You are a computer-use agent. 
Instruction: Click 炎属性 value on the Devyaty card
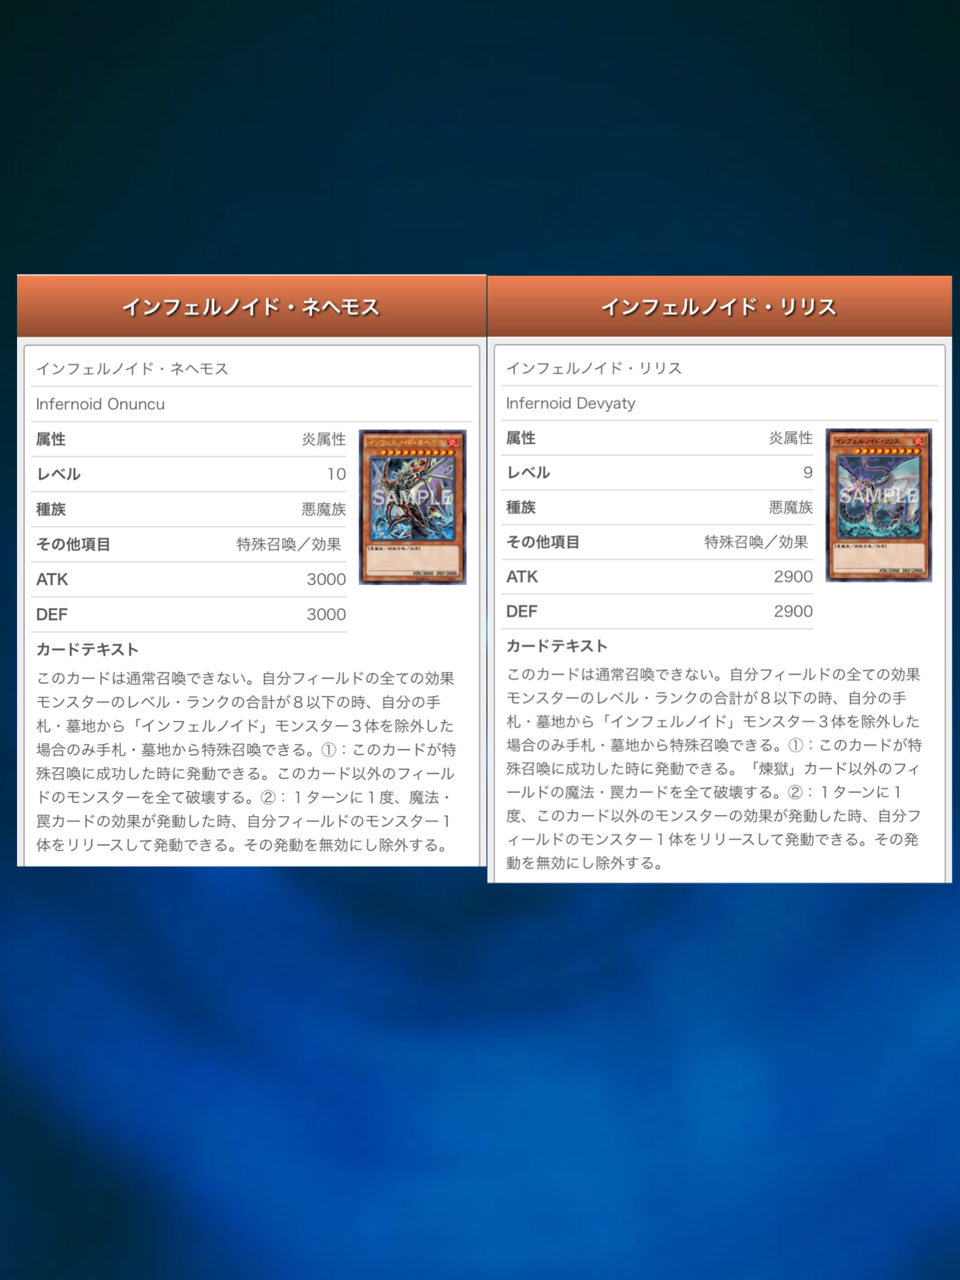pos(791,437)
